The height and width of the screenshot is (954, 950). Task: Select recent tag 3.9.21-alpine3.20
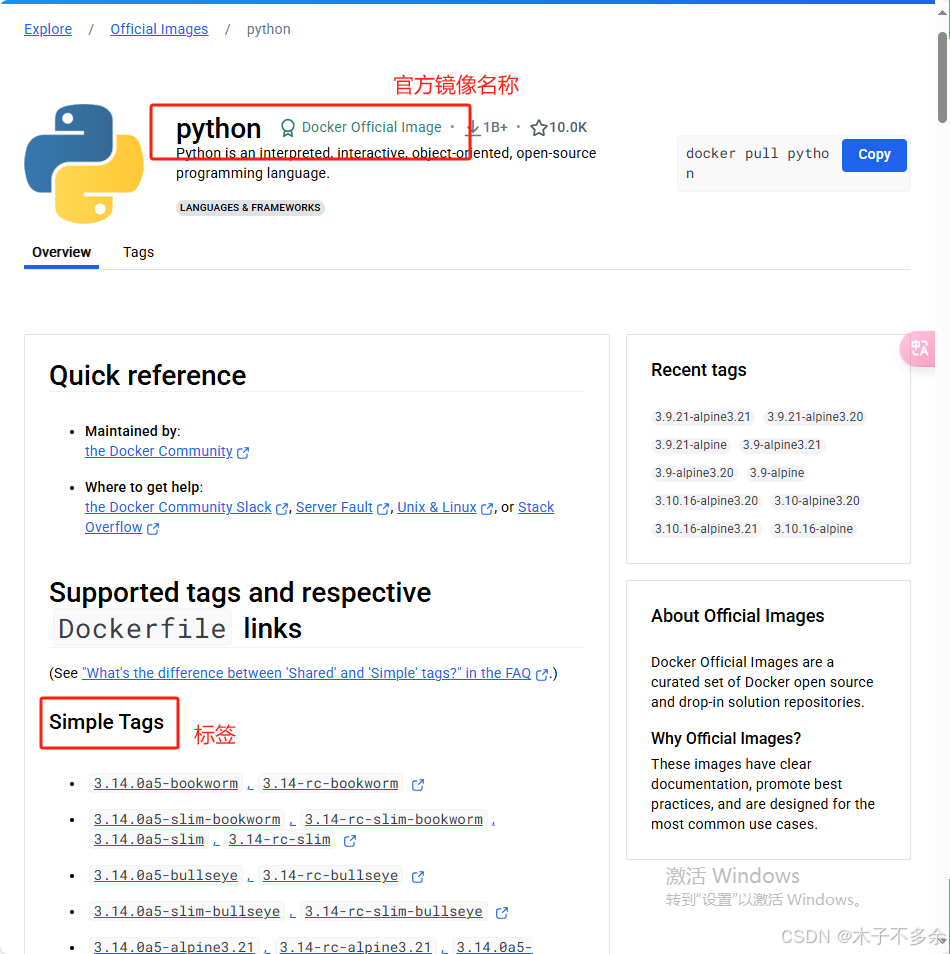(815, 417)
